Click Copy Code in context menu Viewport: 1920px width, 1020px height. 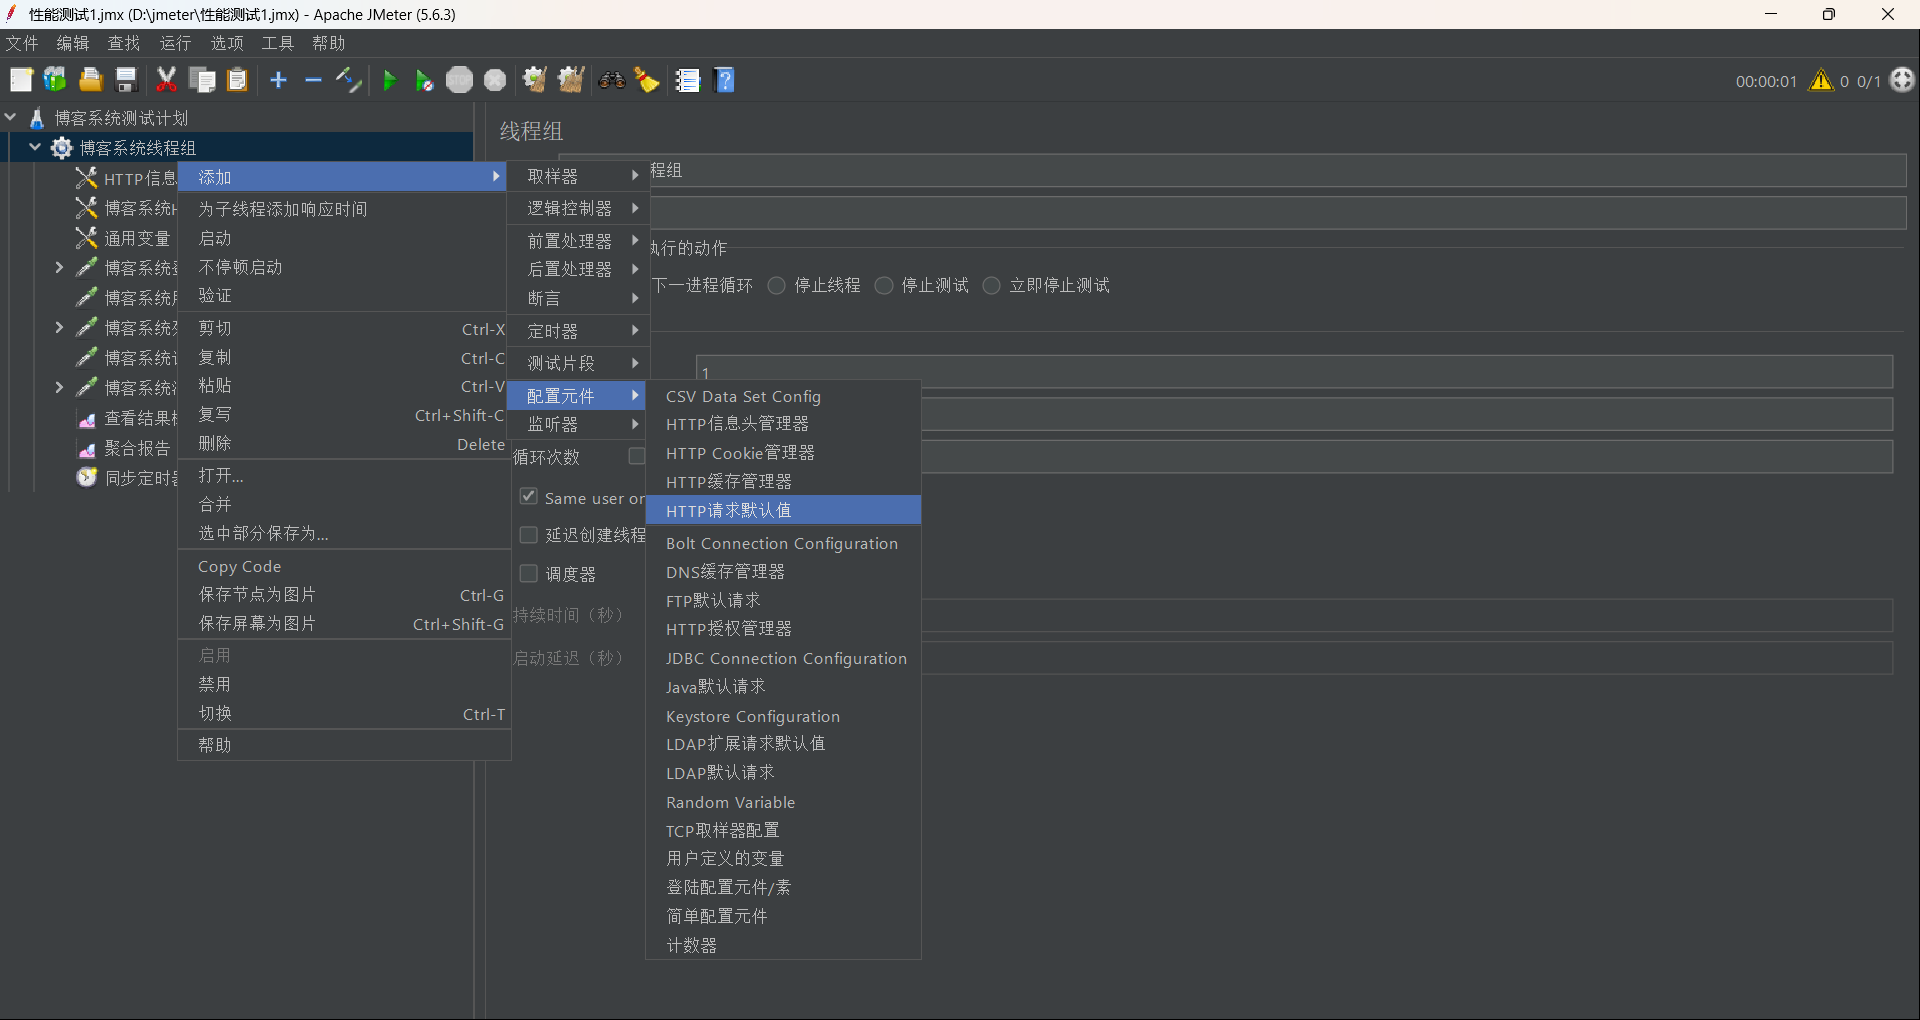344,566
